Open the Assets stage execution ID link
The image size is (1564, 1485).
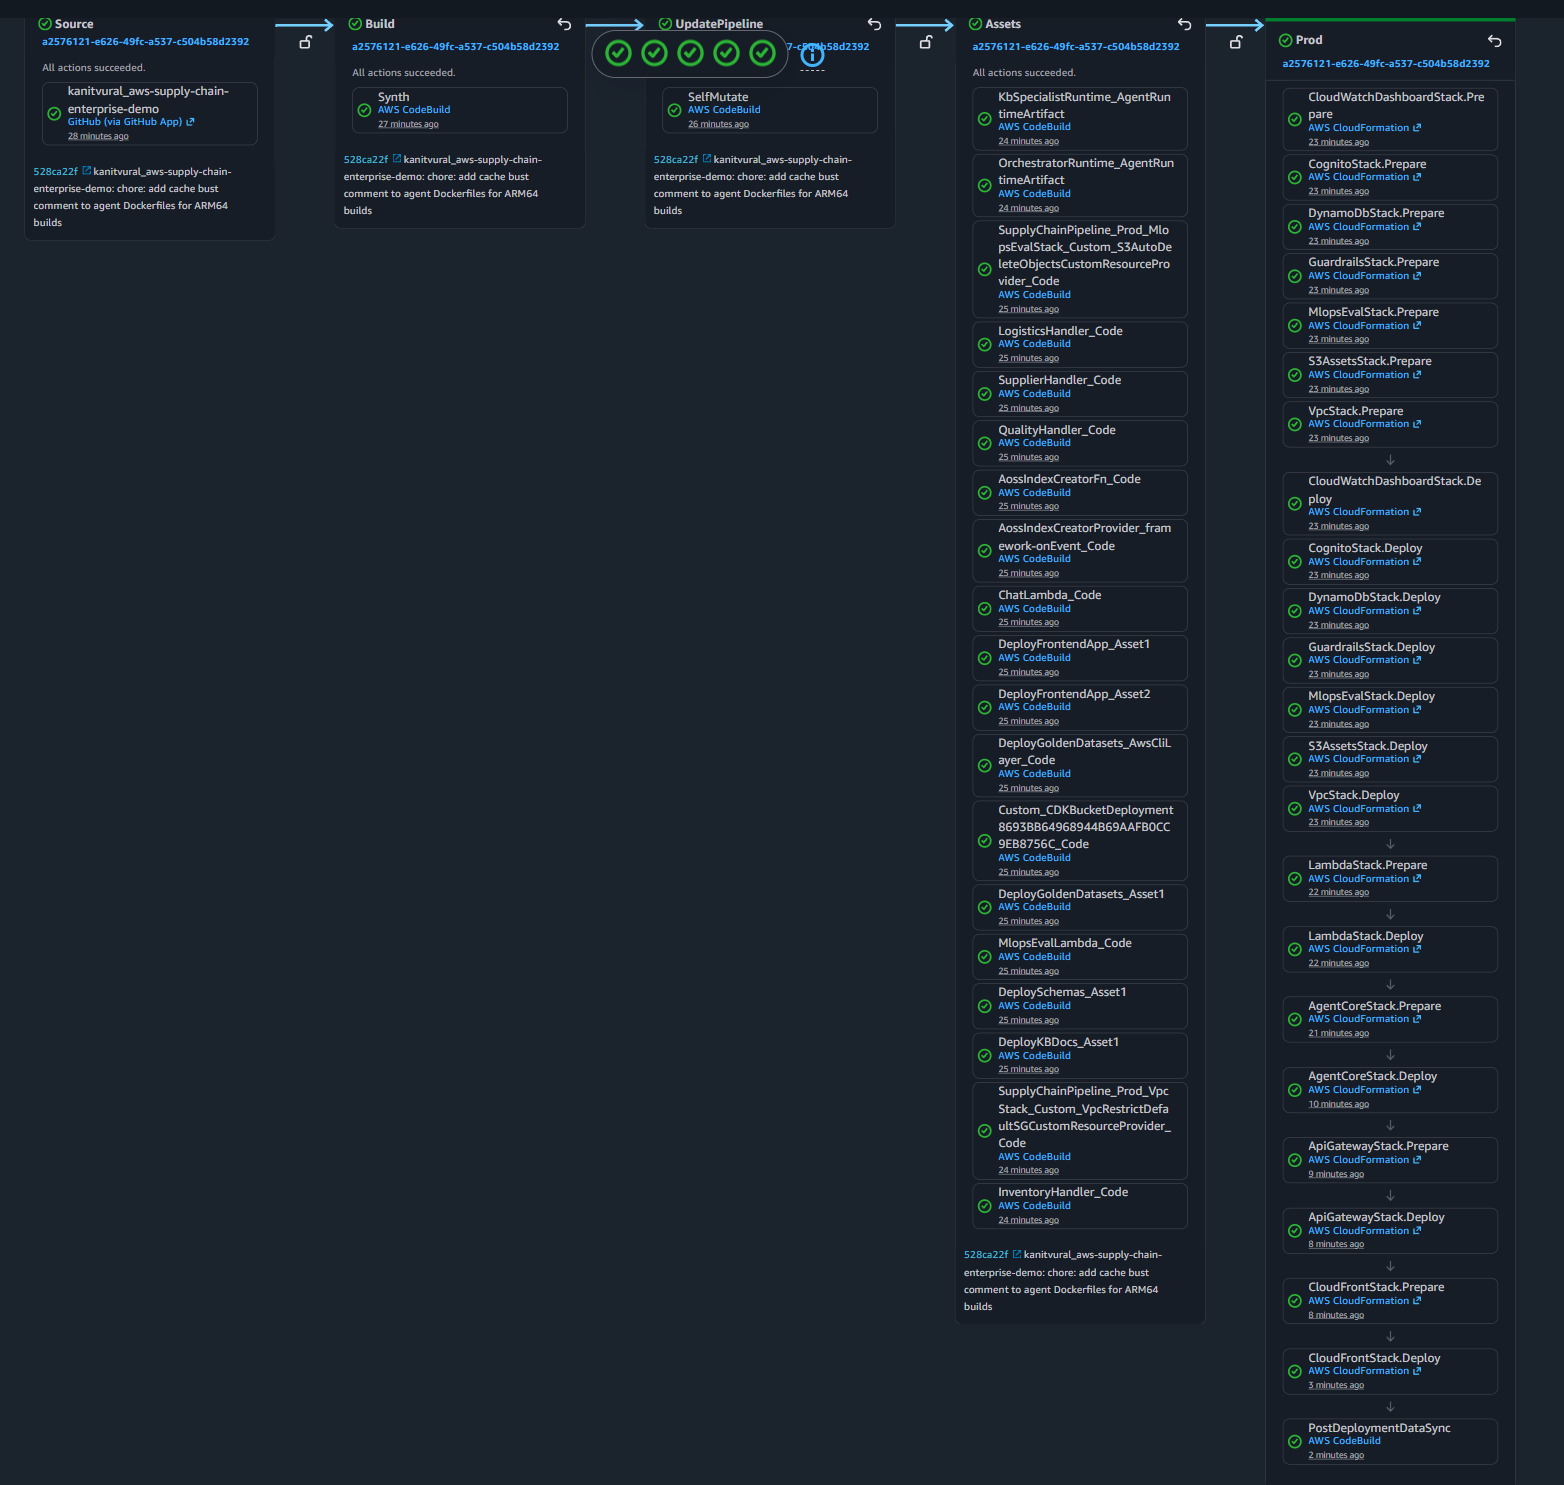tap(1076, 47)
